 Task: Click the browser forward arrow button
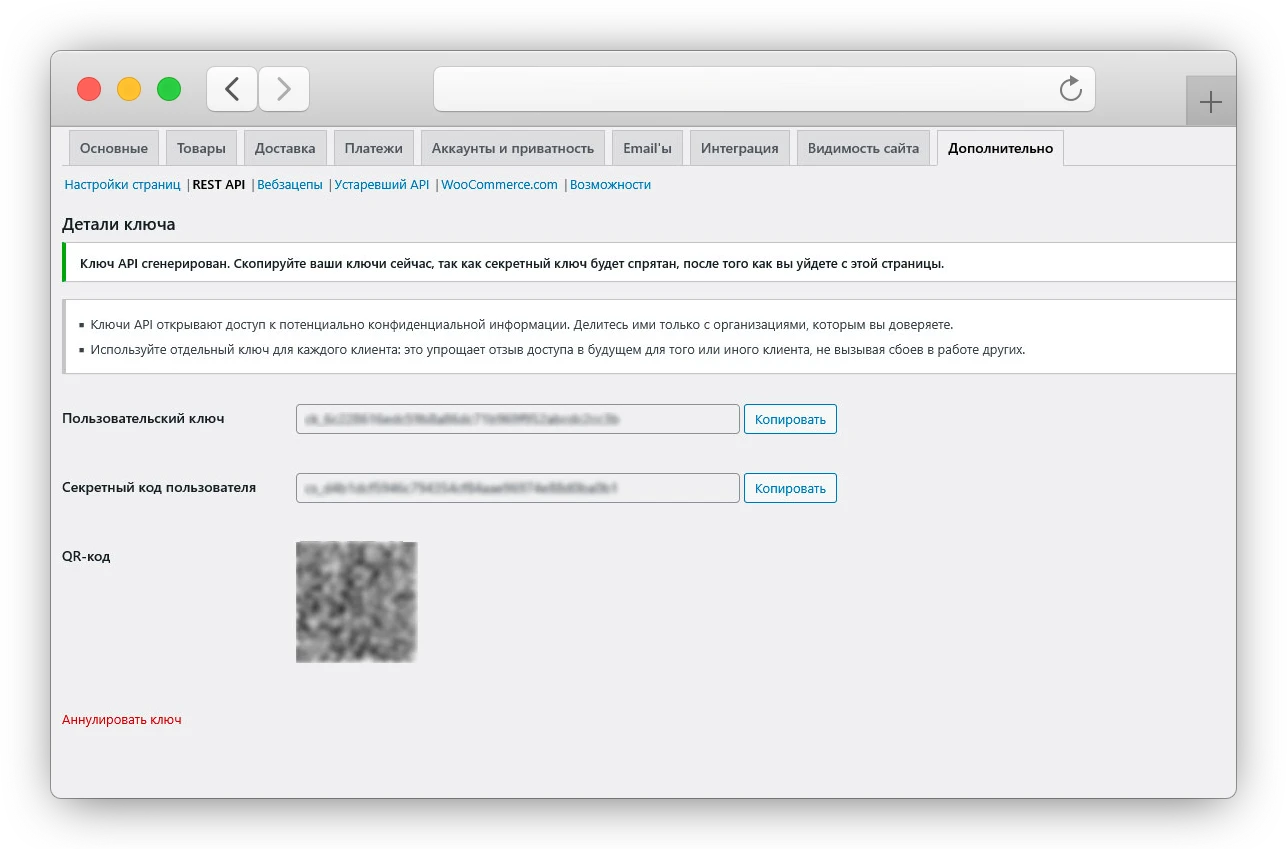pyautogui.click(x=284, y=89)
